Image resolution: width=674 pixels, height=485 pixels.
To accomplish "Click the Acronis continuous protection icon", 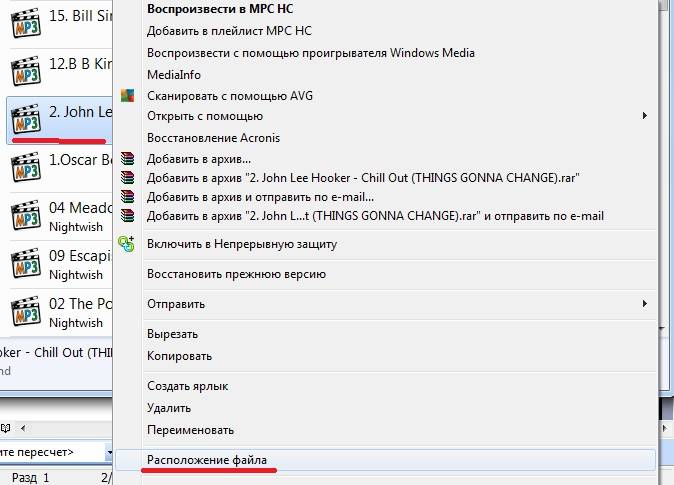I will click(x=127, y=243).
